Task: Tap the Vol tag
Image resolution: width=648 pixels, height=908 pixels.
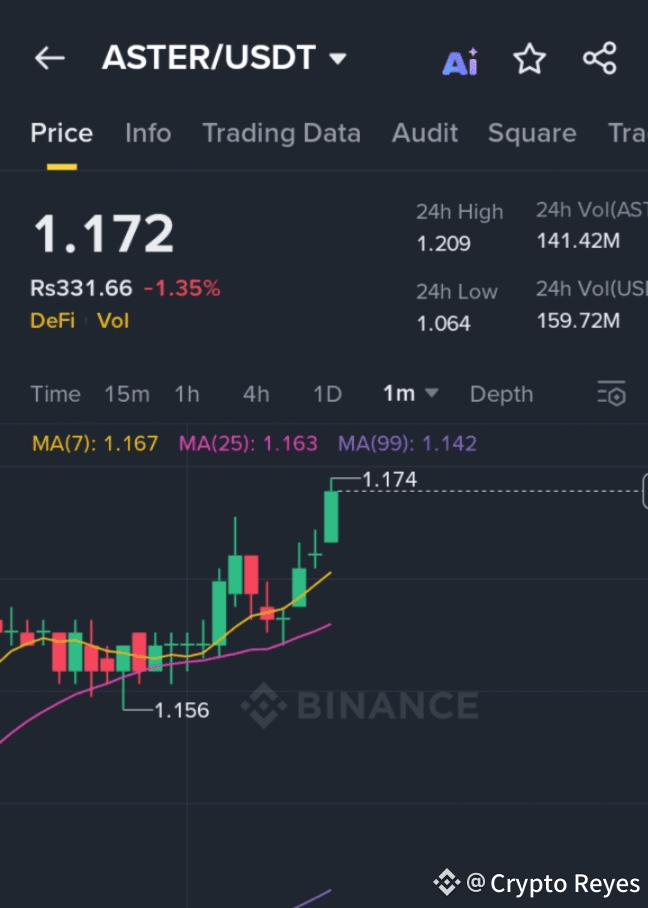Action: tap(113, 321)
